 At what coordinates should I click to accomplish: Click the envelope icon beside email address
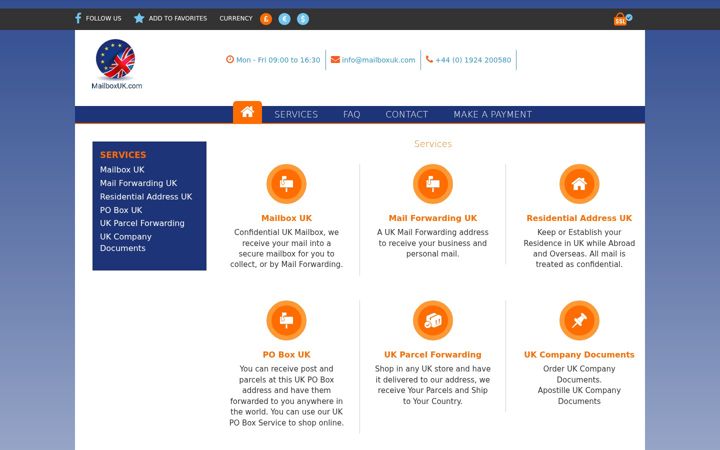click(335, 59)
